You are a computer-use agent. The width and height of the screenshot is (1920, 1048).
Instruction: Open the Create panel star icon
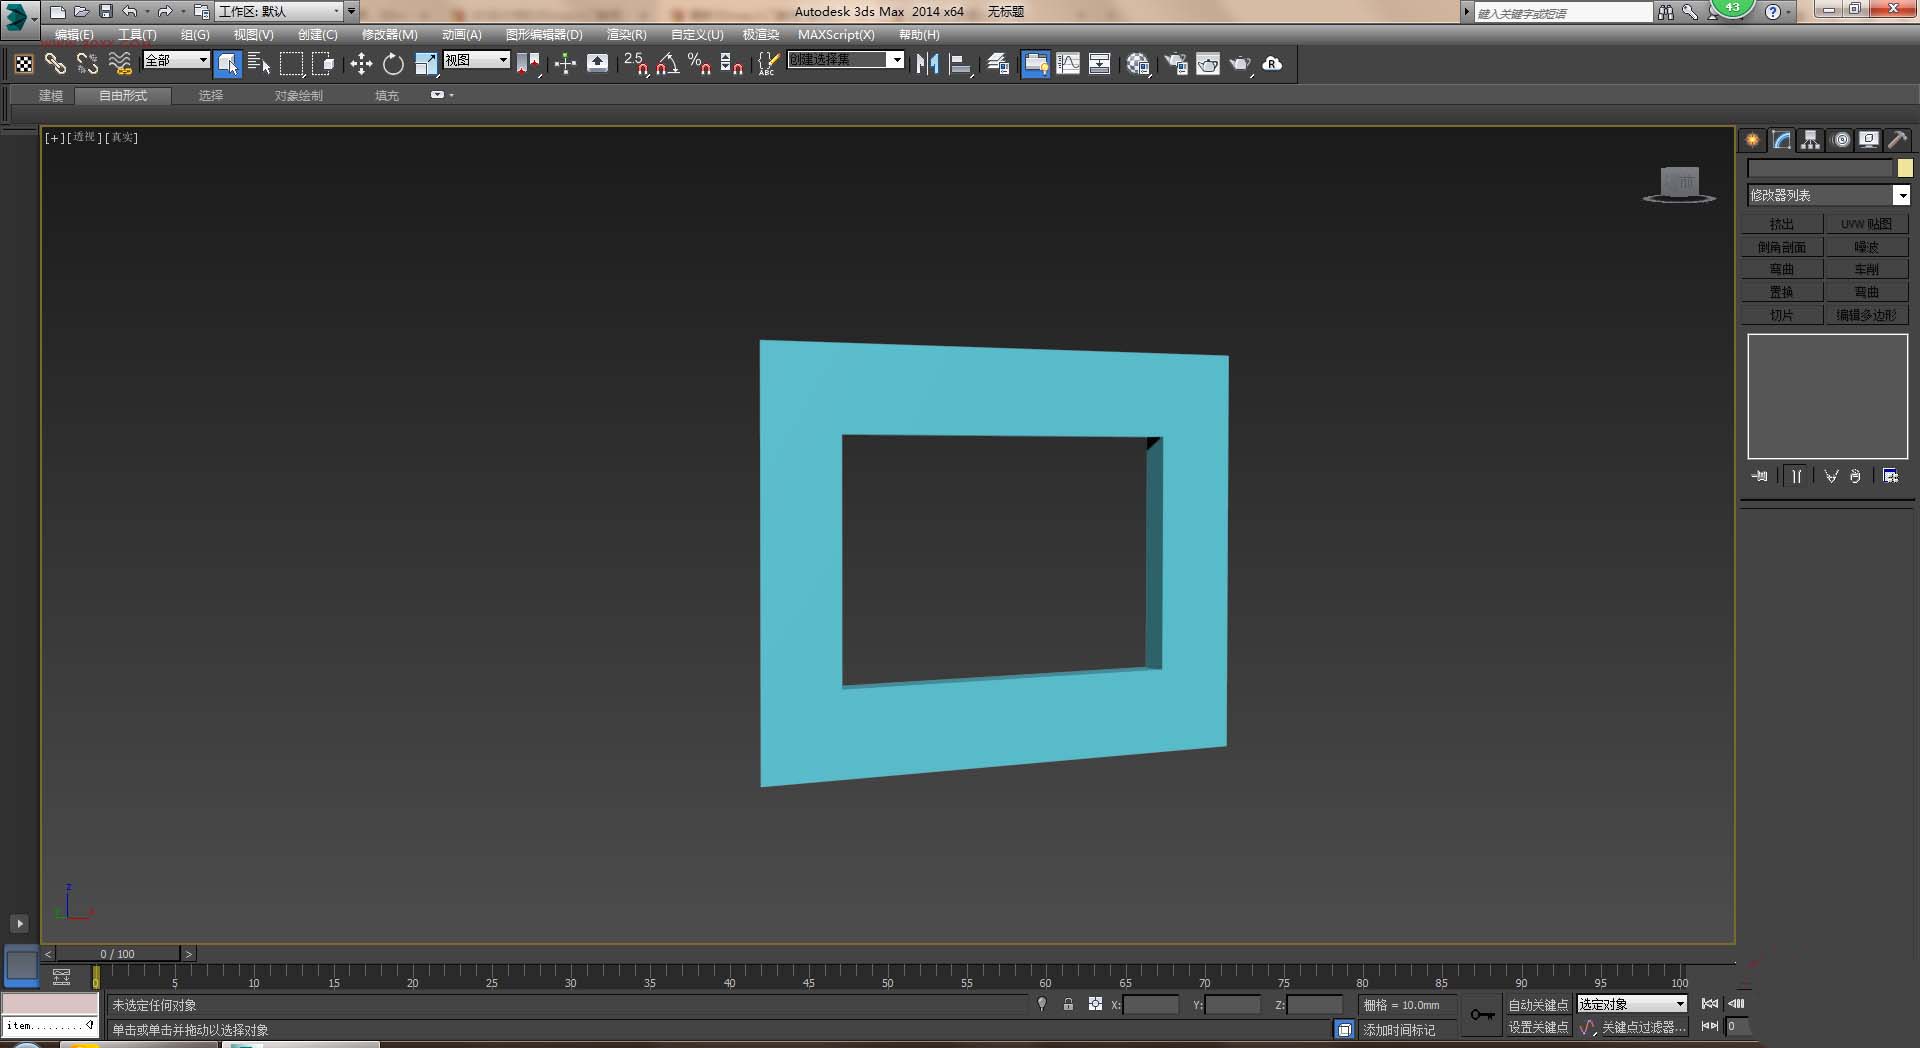pyautogui.click(x=1753, y=140)
